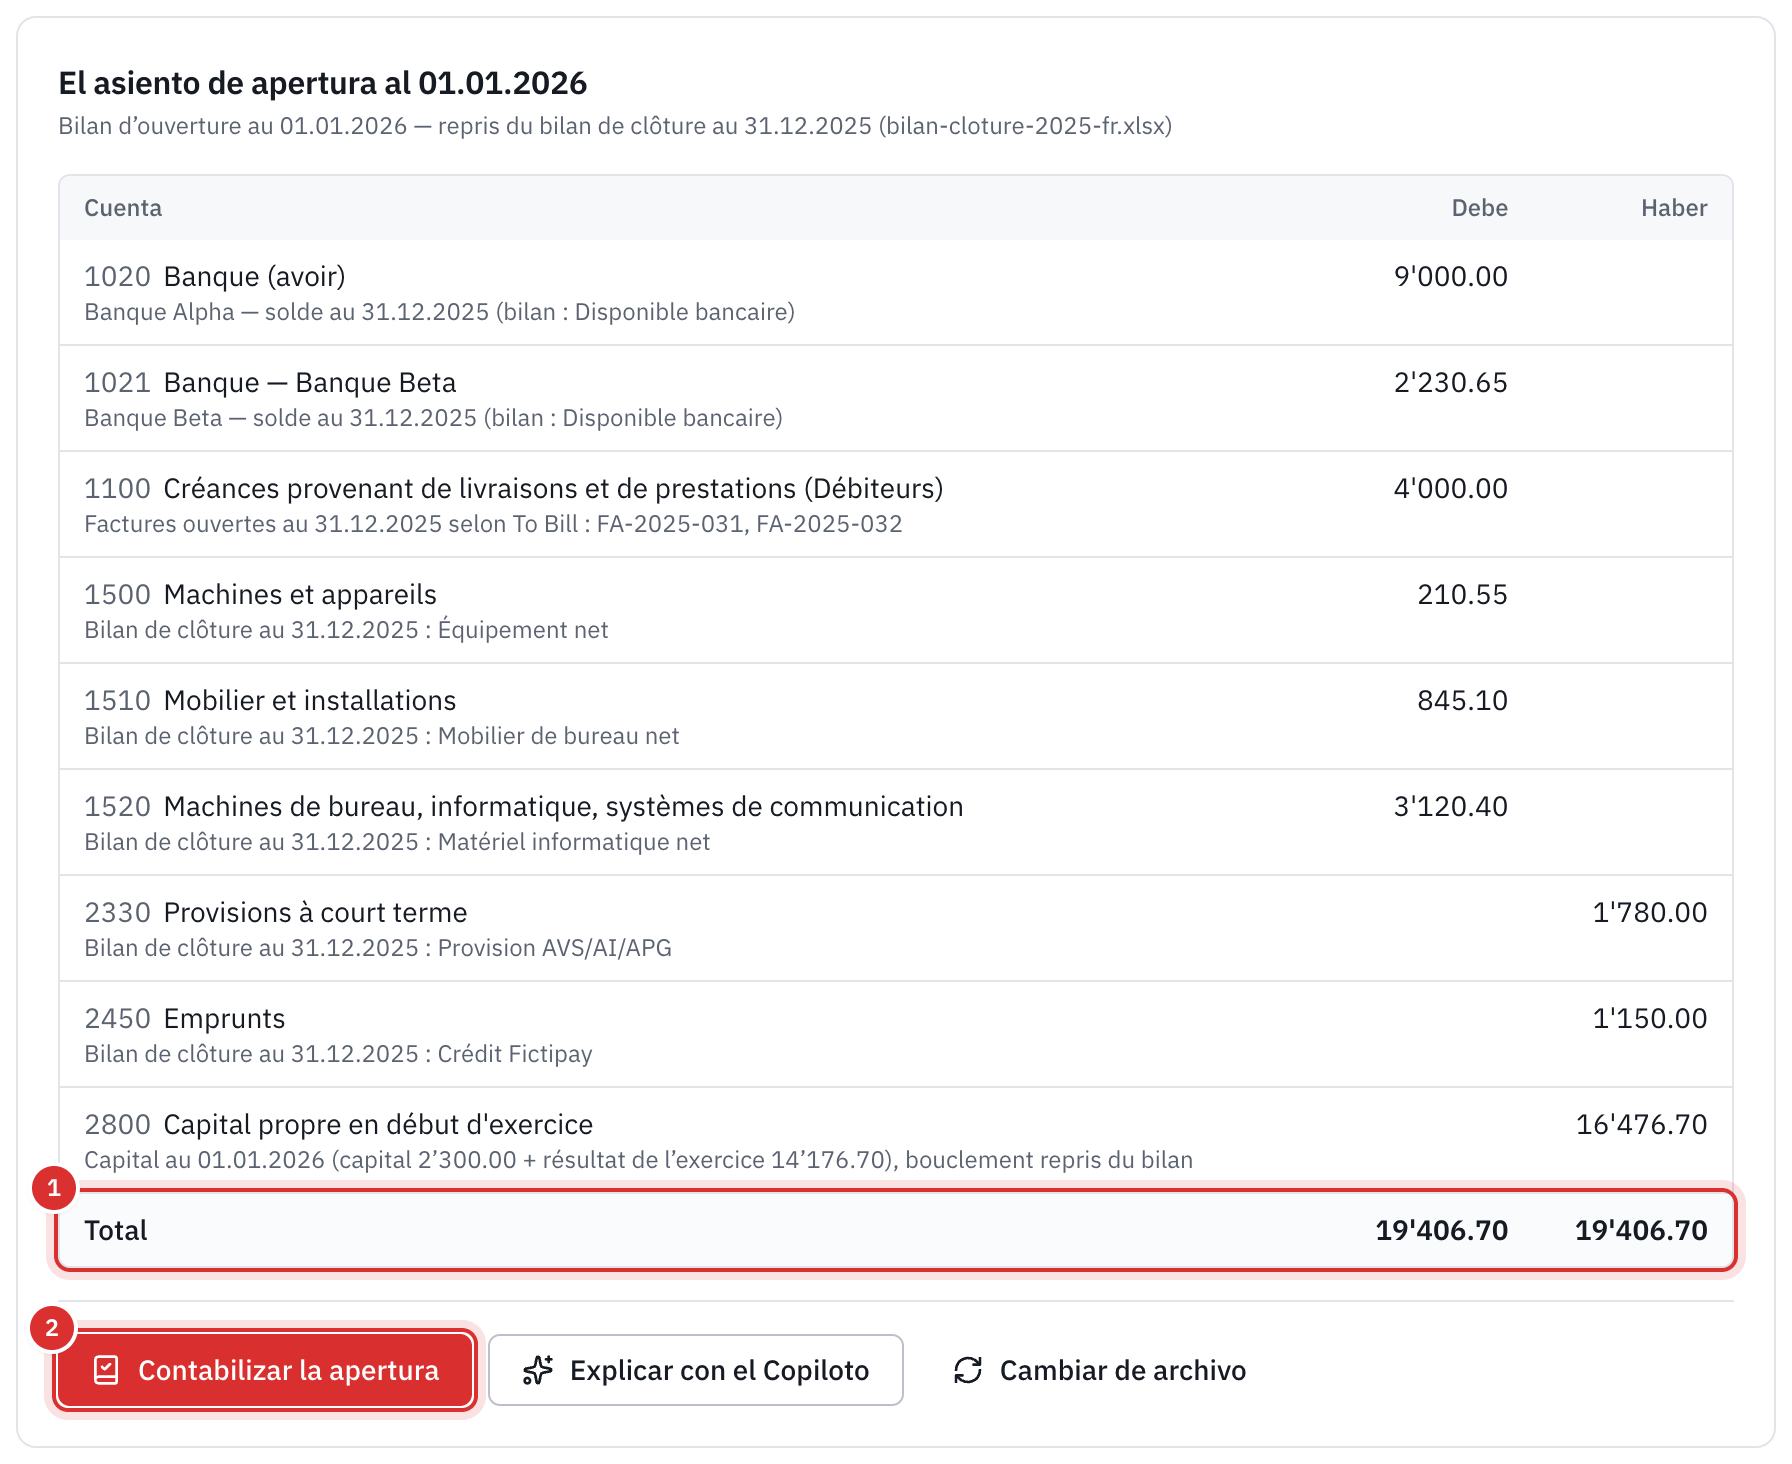Select the 1020 Banque (avoir) row
The image size is (1792, 1464).
coord(896,293)
